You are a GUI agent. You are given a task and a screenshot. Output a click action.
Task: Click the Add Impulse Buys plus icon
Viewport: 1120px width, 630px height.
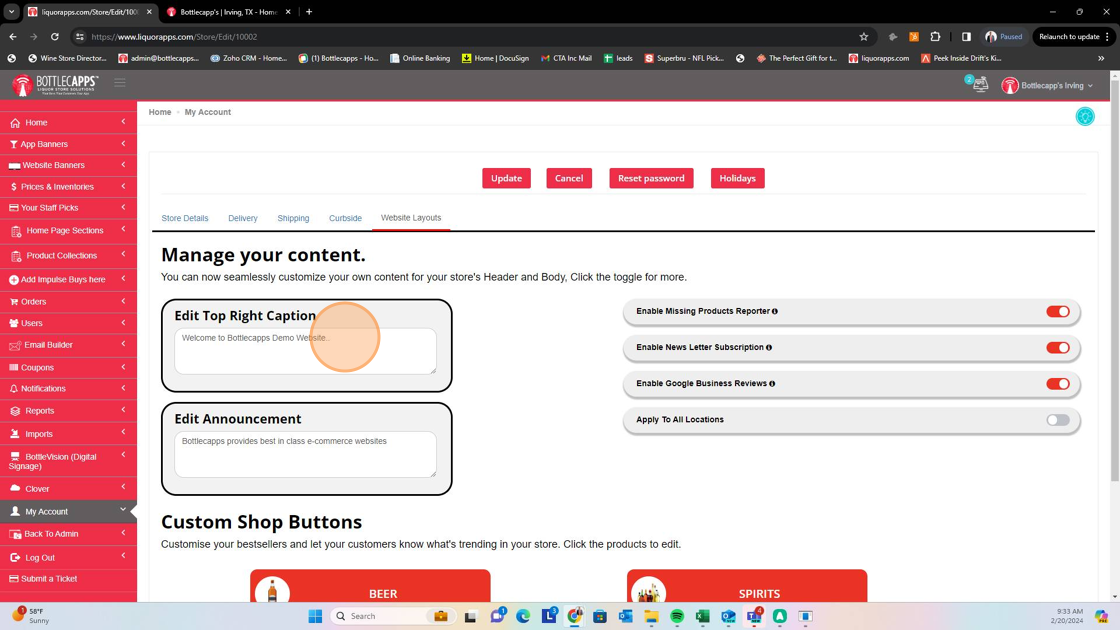[14, 280]
